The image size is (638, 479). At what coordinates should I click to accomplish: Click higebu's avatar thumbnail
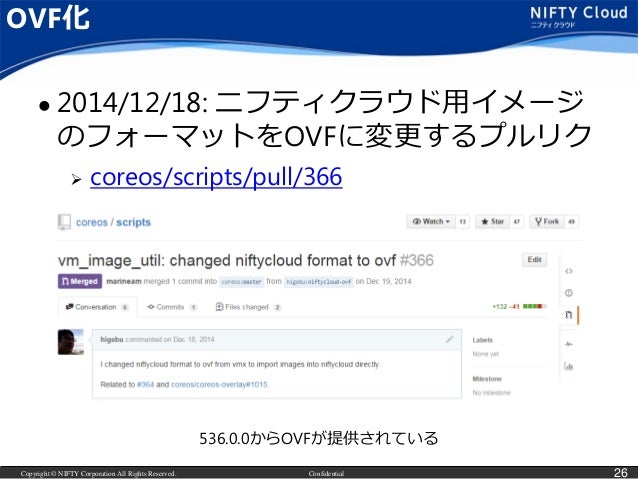point(71,342)
